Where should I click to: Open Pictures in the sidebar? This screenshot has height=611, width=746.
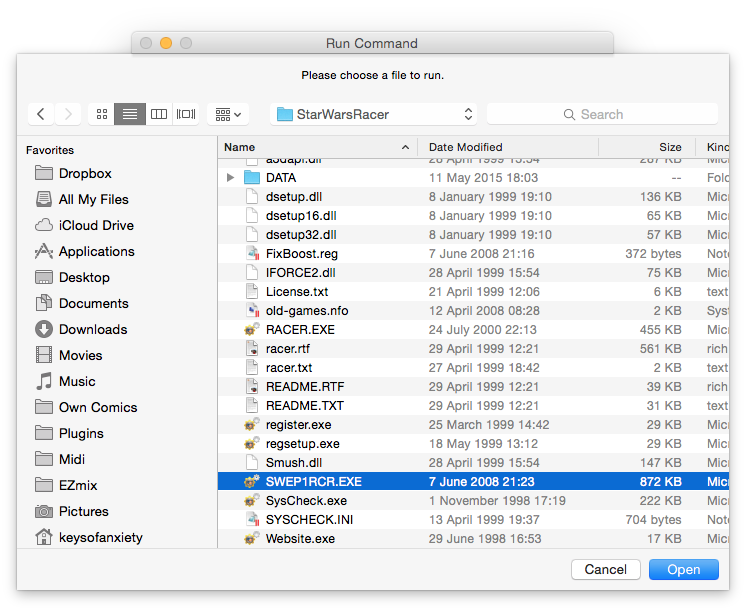72,511
